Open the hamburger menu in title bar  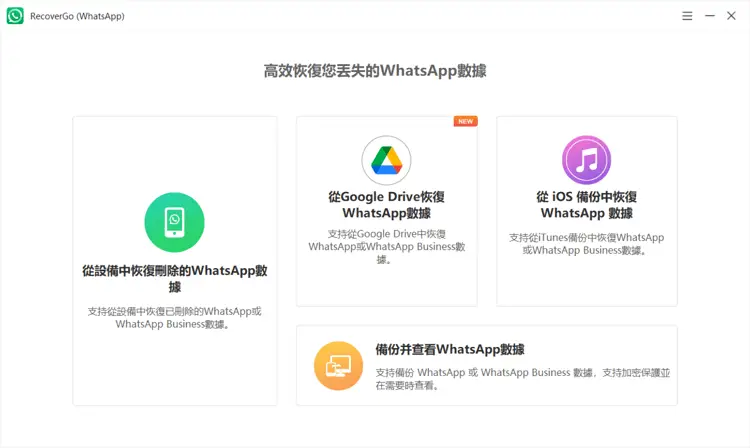[687, 16]
